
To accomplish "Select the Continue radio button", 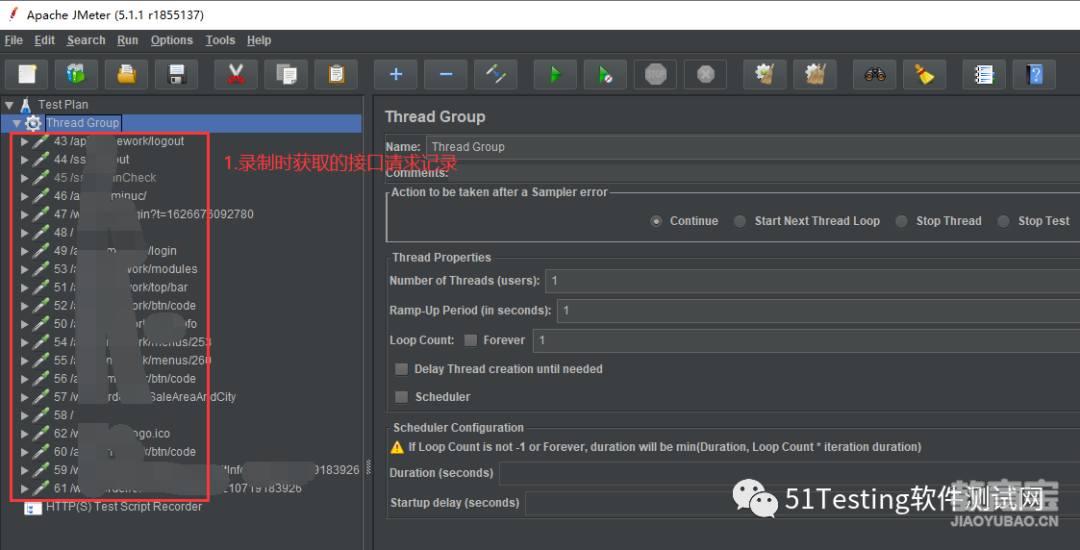I will tap(656, 221).
